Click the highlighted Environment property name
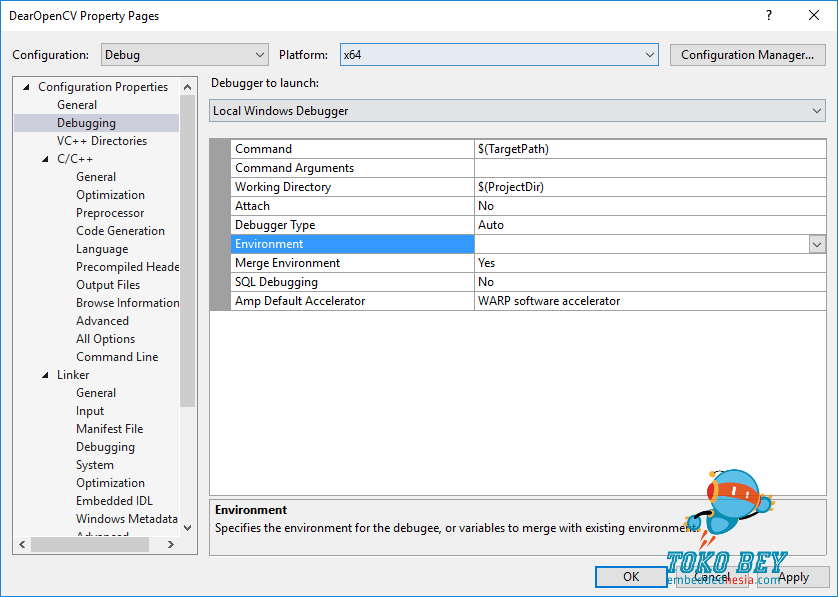 point(353,244)
